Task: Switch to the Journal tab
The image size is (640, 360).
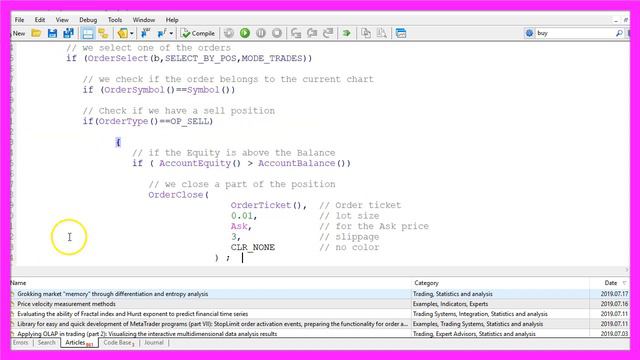Action: [x=154, y=343]
